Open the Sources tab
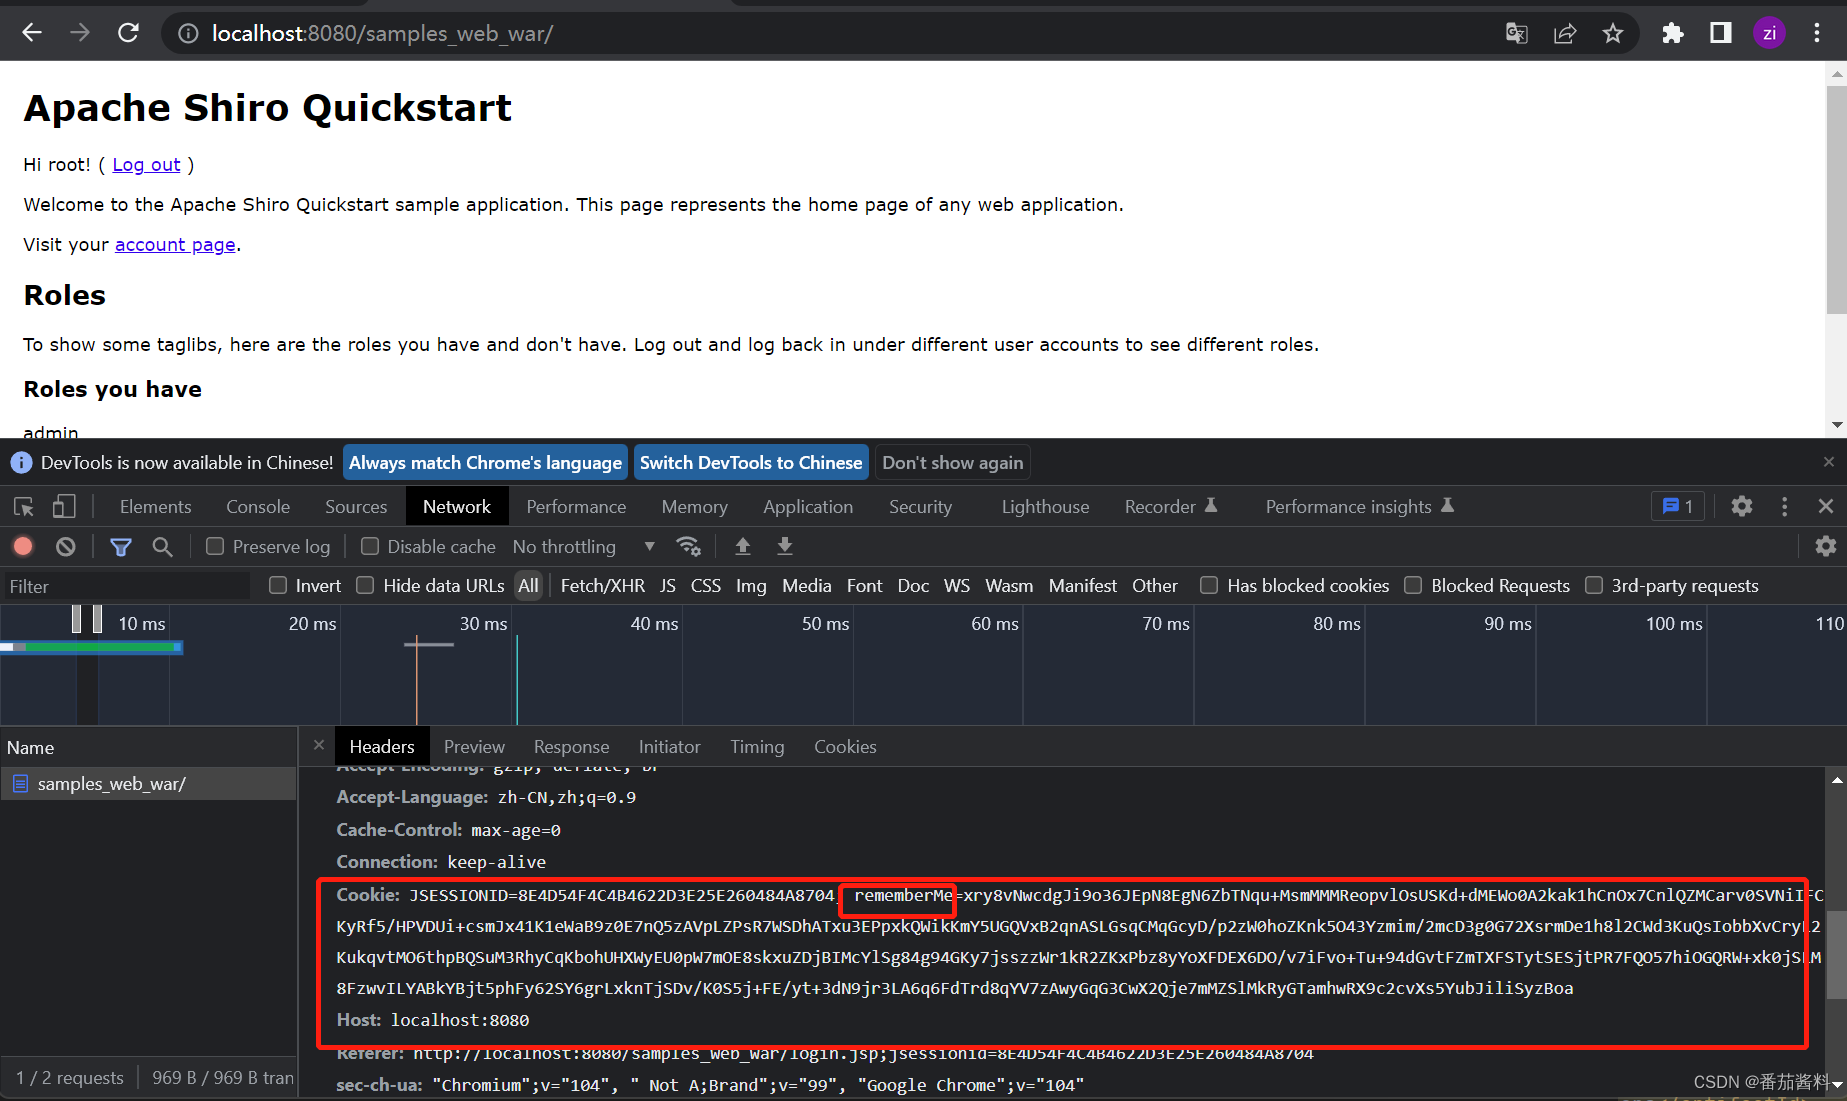This screenshot has height=1101, width=1847. coord(356,507)
